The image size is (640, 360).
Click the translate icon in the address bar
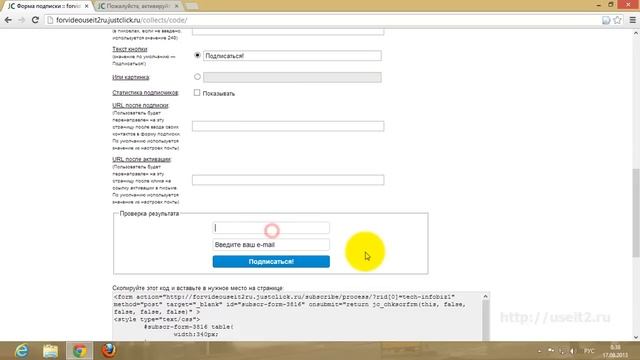pyautogui.click(x=606, y=20)
